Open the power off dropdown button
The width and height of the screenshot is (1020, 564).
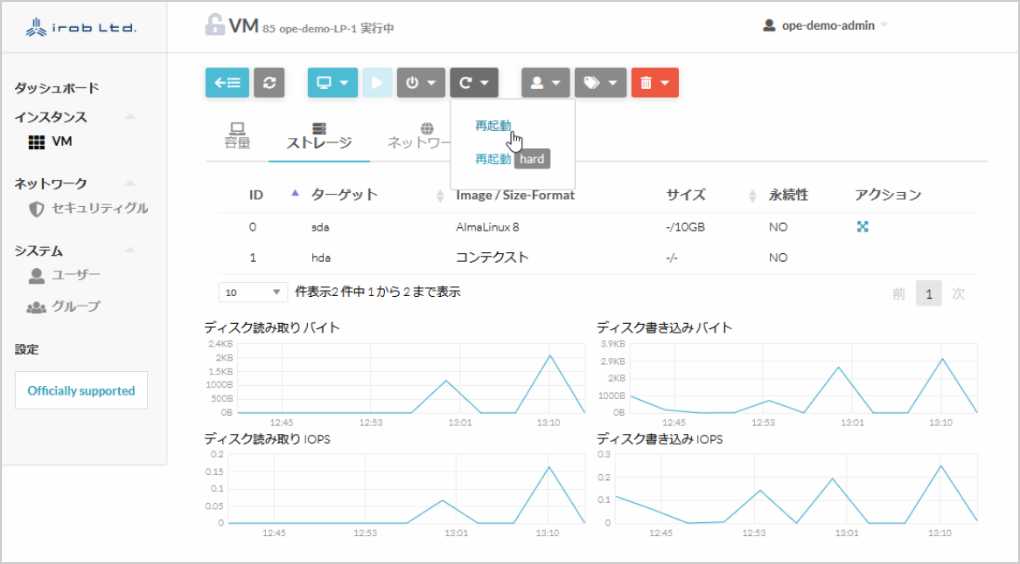click(421, 83)
